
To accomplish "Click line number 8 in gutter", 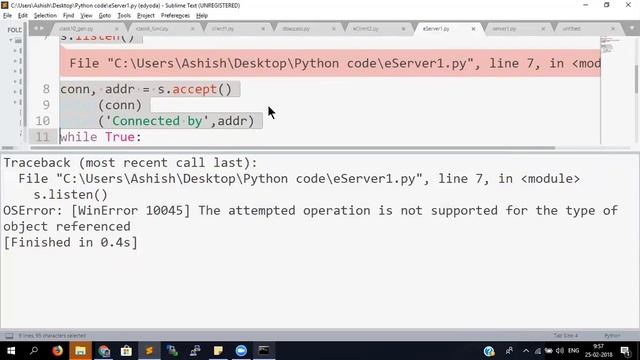I will click(x=46, y=89).
